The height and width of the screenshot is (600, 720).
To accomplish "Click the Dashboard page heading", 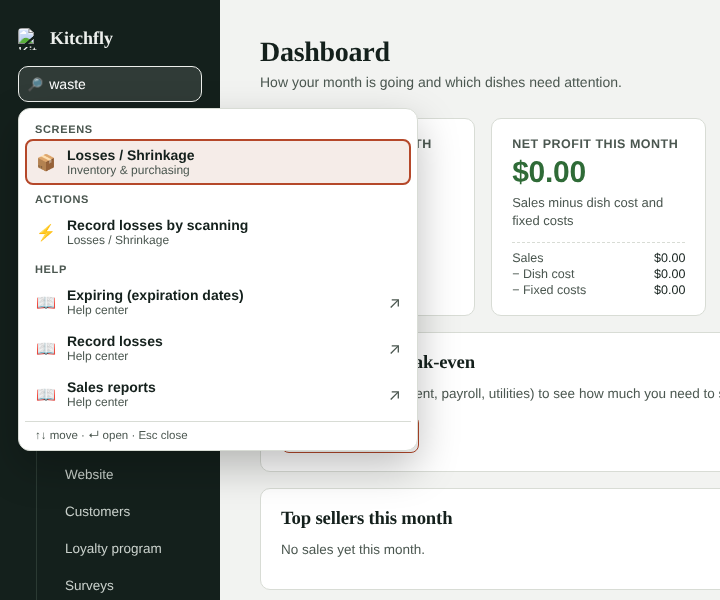I will click(x=325, y=52).
